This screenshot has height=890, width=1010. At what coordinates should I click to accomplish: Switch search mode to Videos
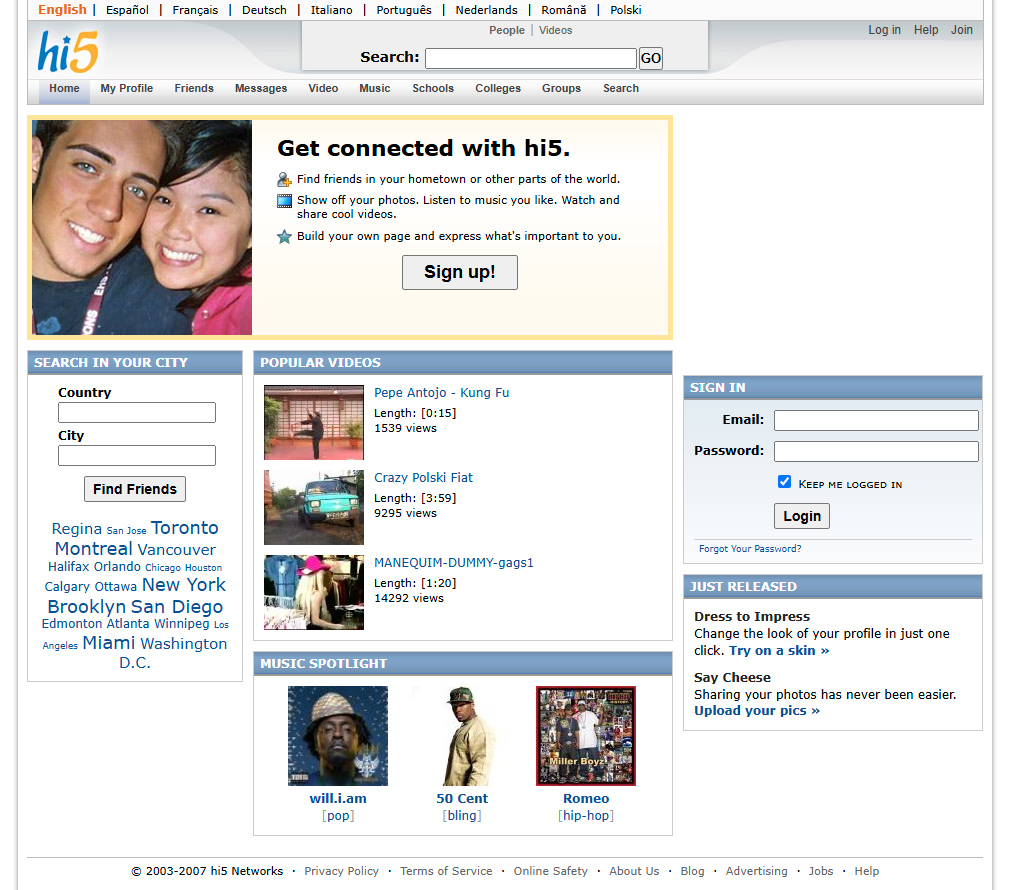pos(555,31)
